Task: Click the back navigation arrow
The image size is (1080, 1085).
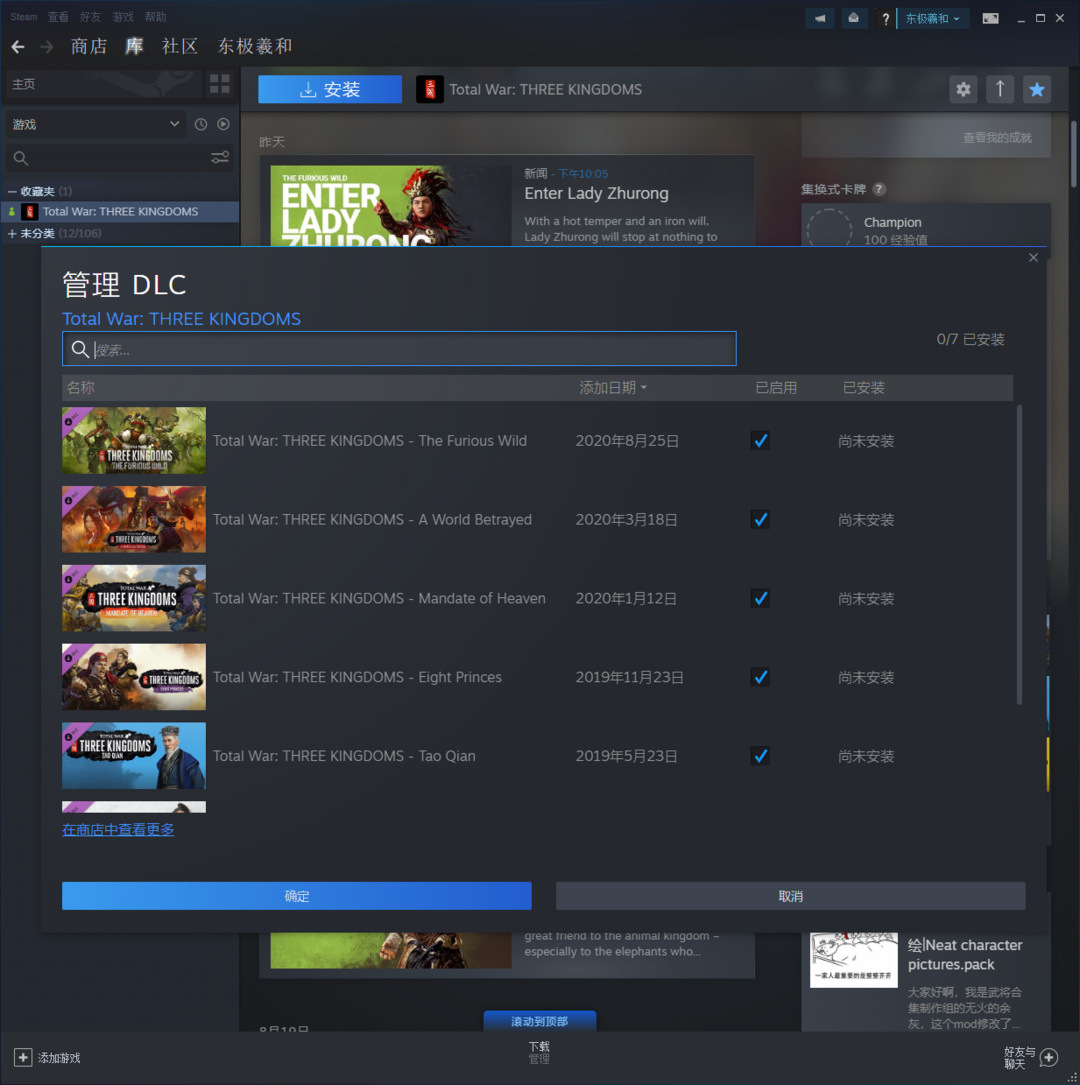Action: (x=18, y=47)
